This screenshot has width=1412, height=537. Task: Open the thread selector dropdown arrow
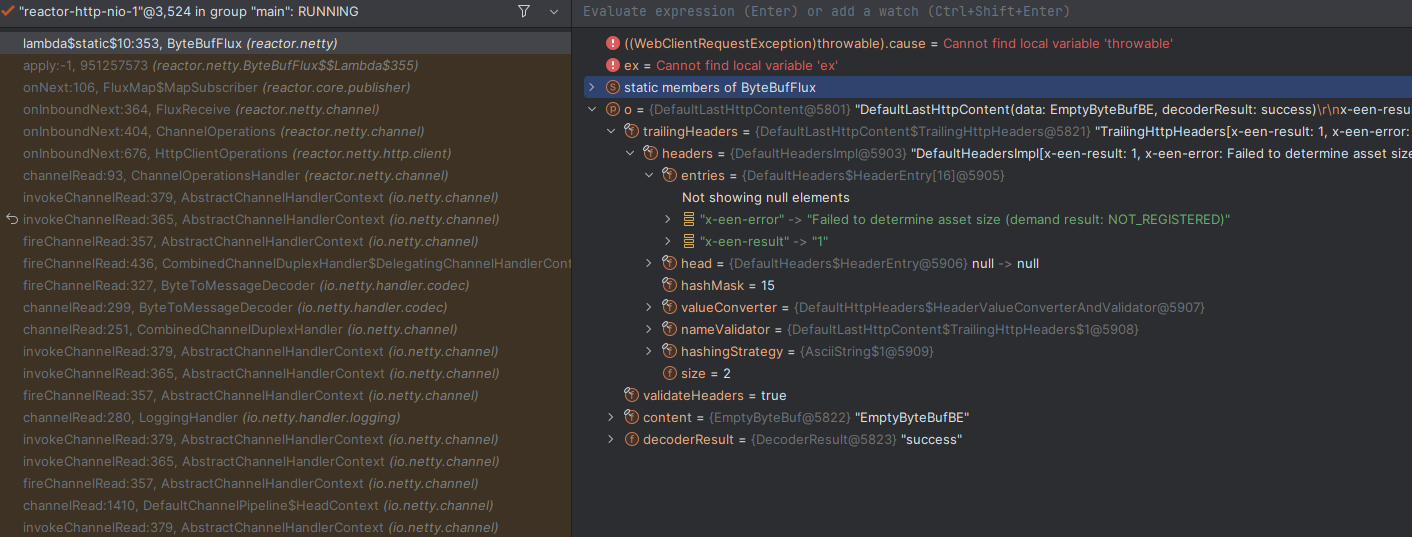[554, 12]
